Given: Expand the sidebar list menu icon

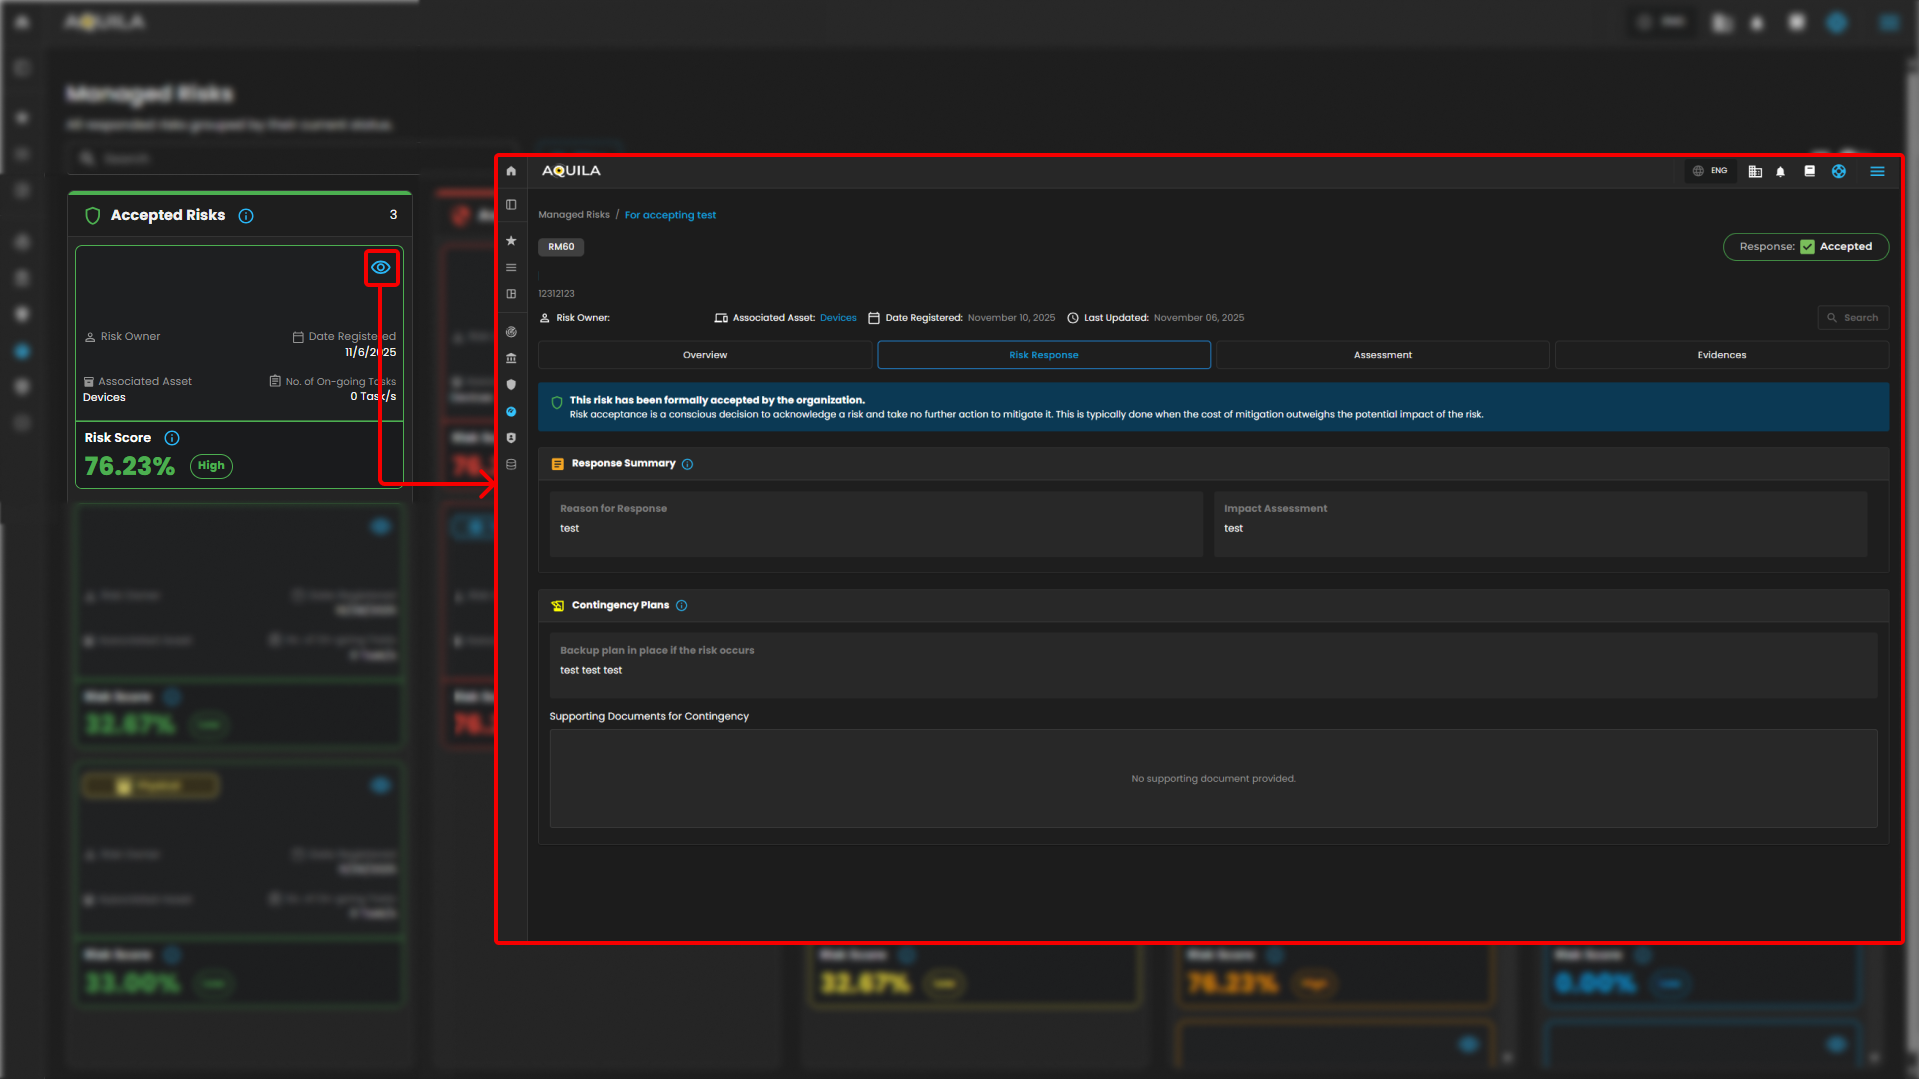Looking at the screenshot, I should tap(511, 268).
